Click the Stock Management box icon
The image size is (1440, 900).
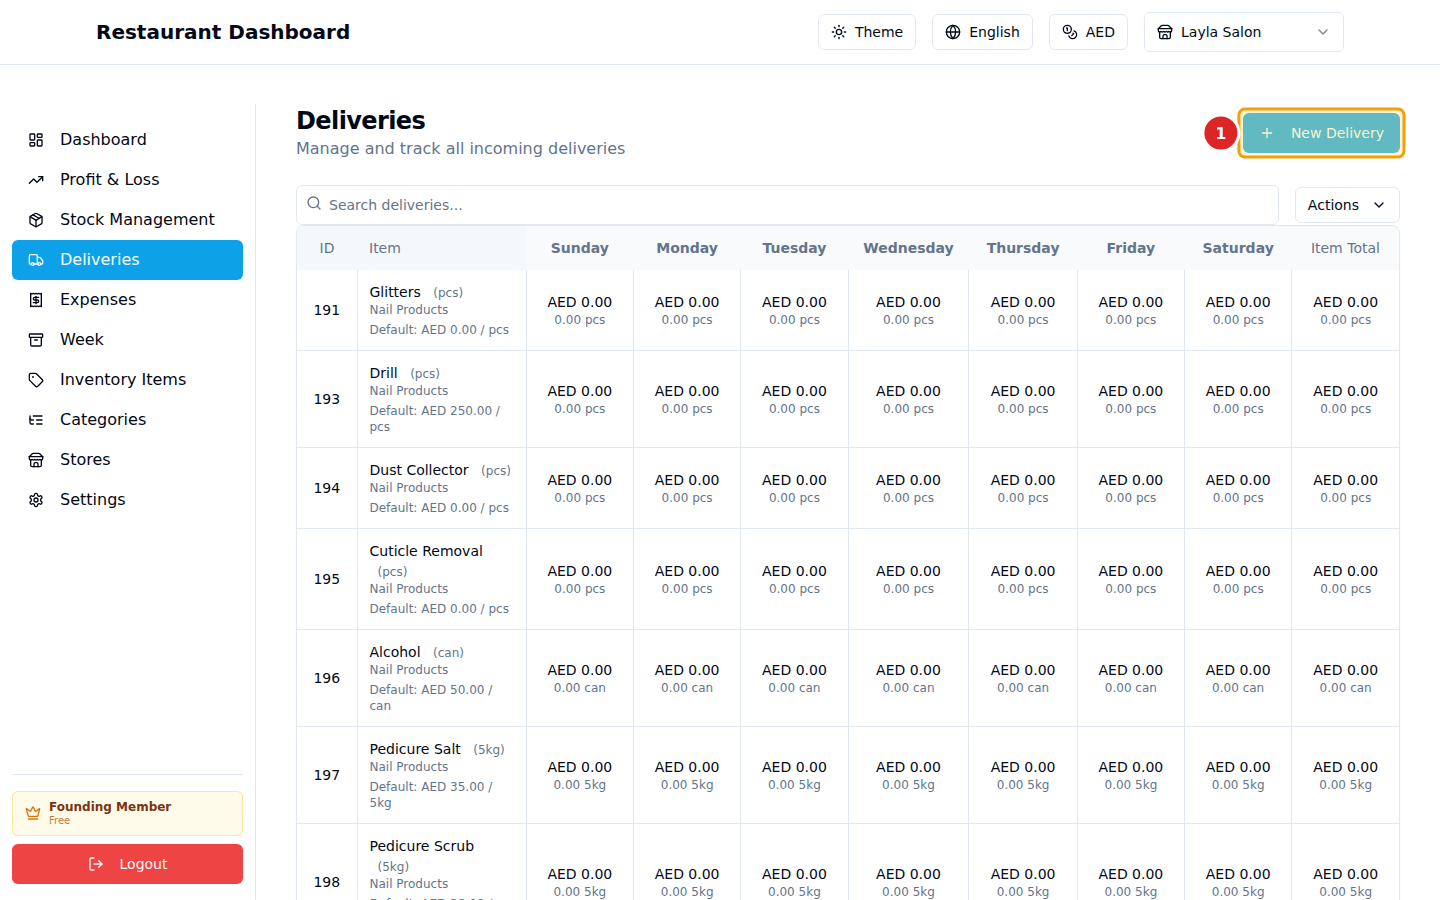(36, 220)
